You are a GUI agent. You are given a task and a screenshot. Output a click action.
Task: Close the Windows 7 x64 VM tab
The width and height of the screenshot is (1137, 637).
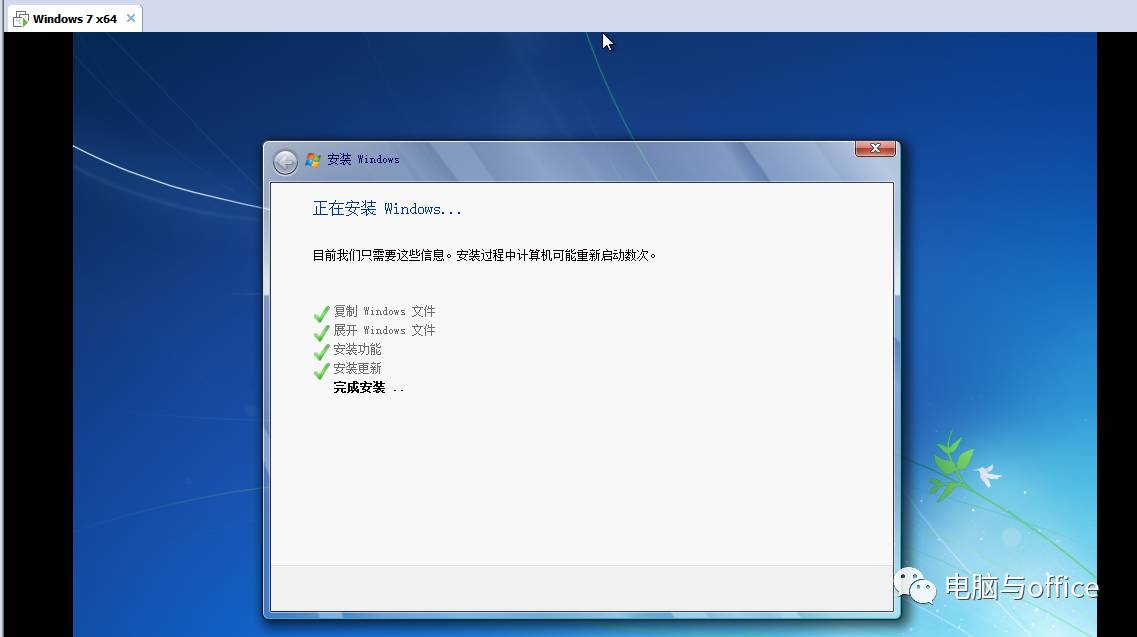pos(131,17)
